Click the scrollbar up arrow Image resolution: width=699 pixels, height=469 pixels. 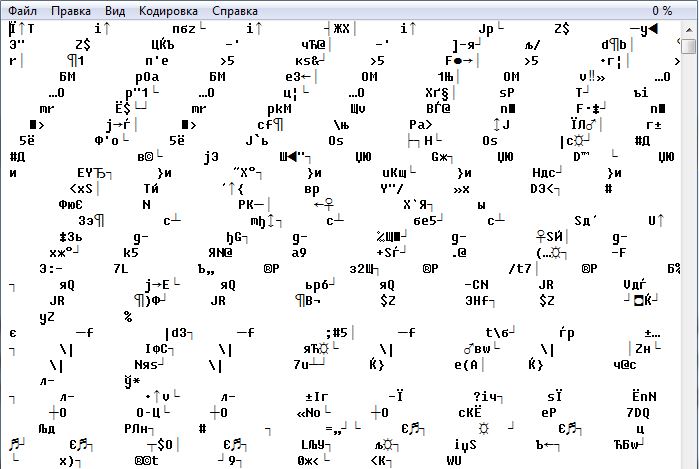[689, 30]
